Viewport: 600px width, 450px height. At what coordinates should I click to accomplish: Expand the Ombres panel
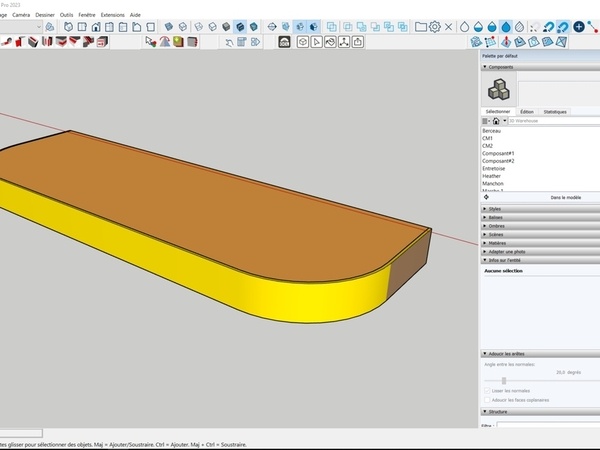tap(494, 225)
